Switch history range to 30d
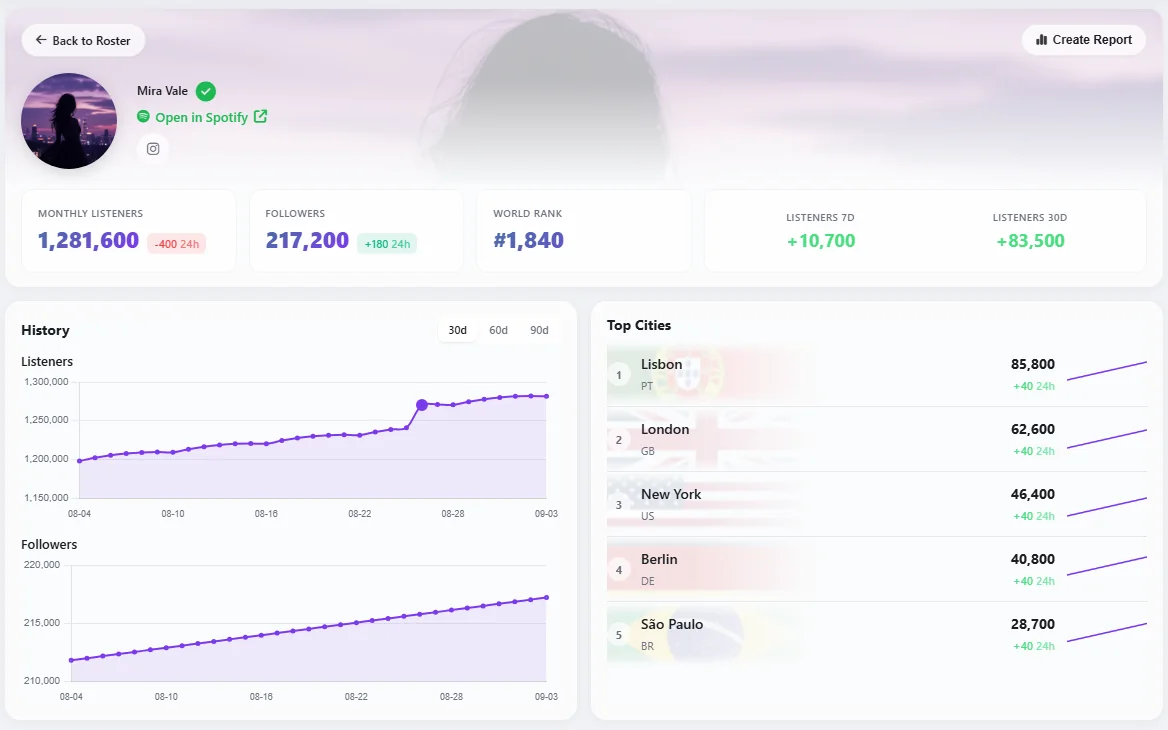This screenshot has width=1168, height=730. (457, 330)
